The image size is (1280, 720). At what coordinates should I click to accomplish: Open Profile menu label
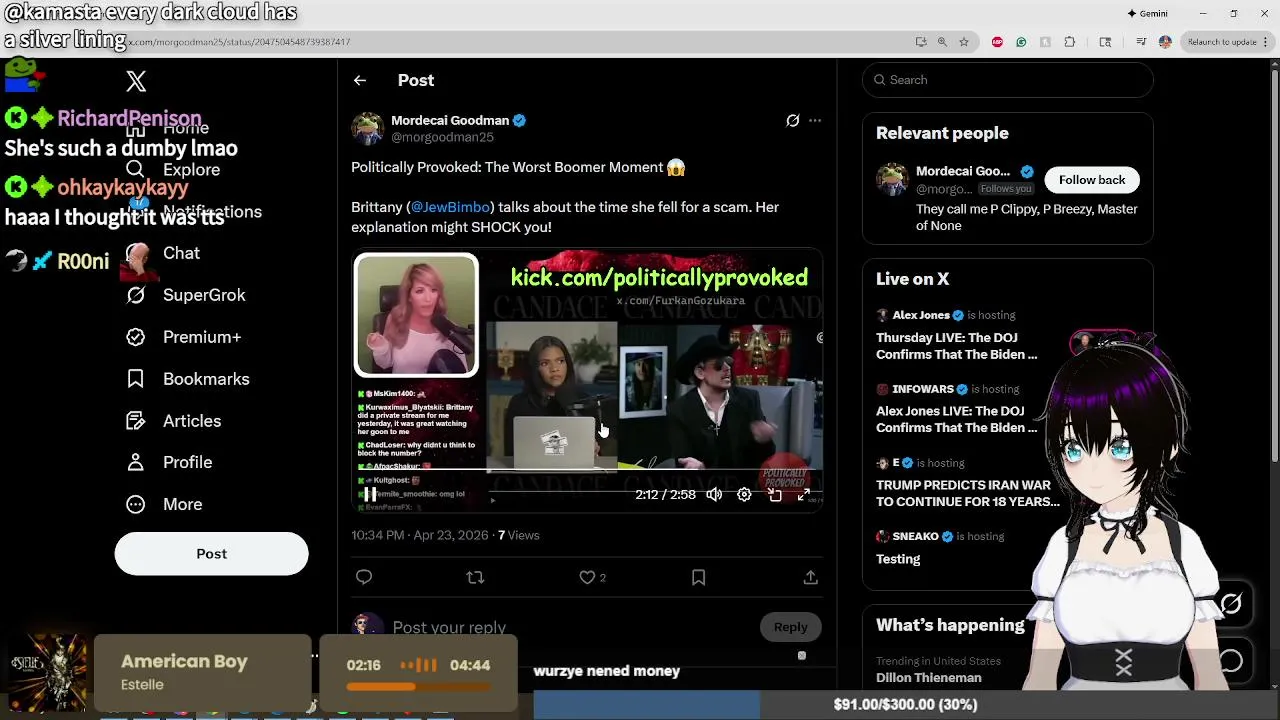pos(188,462)
